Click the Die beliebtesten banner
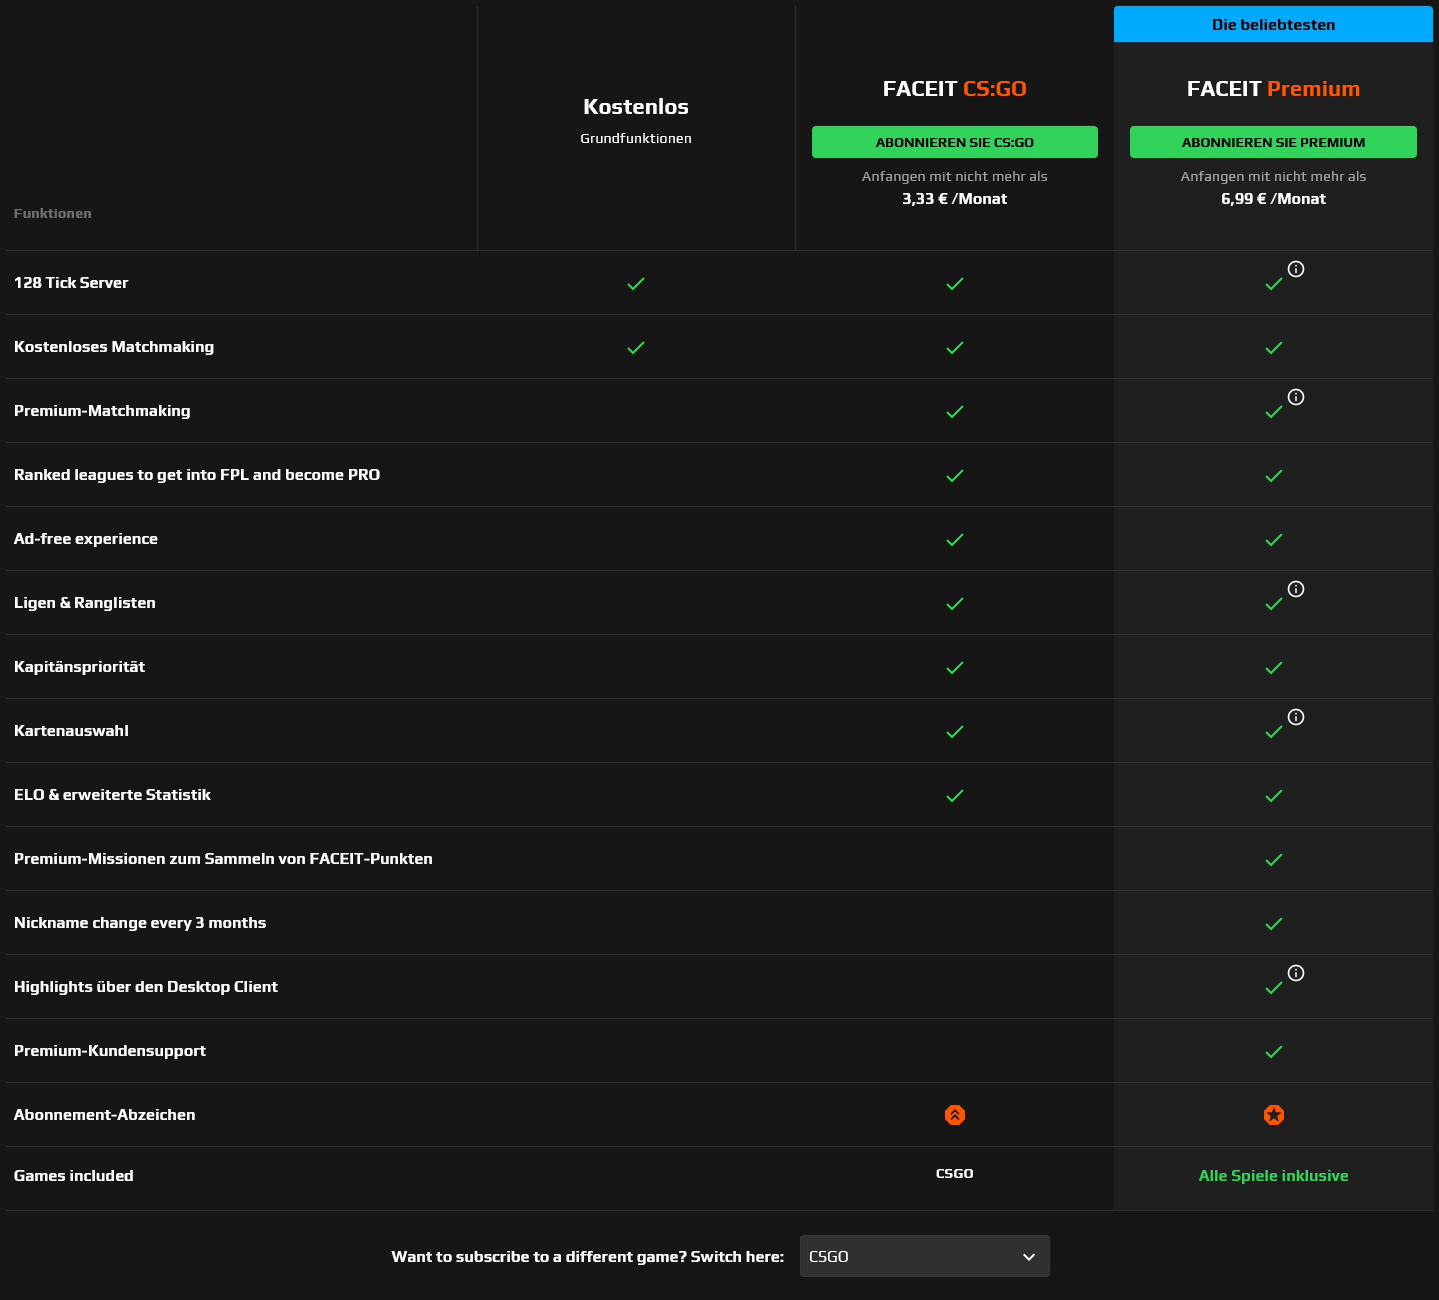This screenshot has height=1300, width=1439. (1273, 24)
